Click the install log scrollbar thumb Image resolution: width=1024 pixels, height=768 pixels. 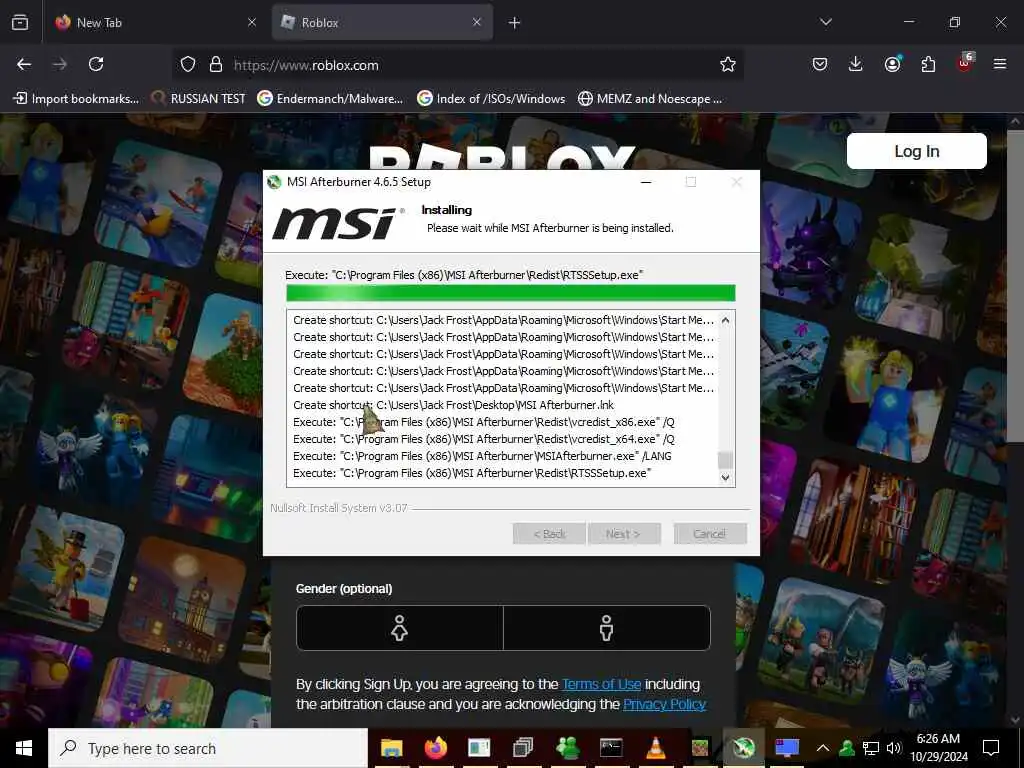(x=725, y=460)
